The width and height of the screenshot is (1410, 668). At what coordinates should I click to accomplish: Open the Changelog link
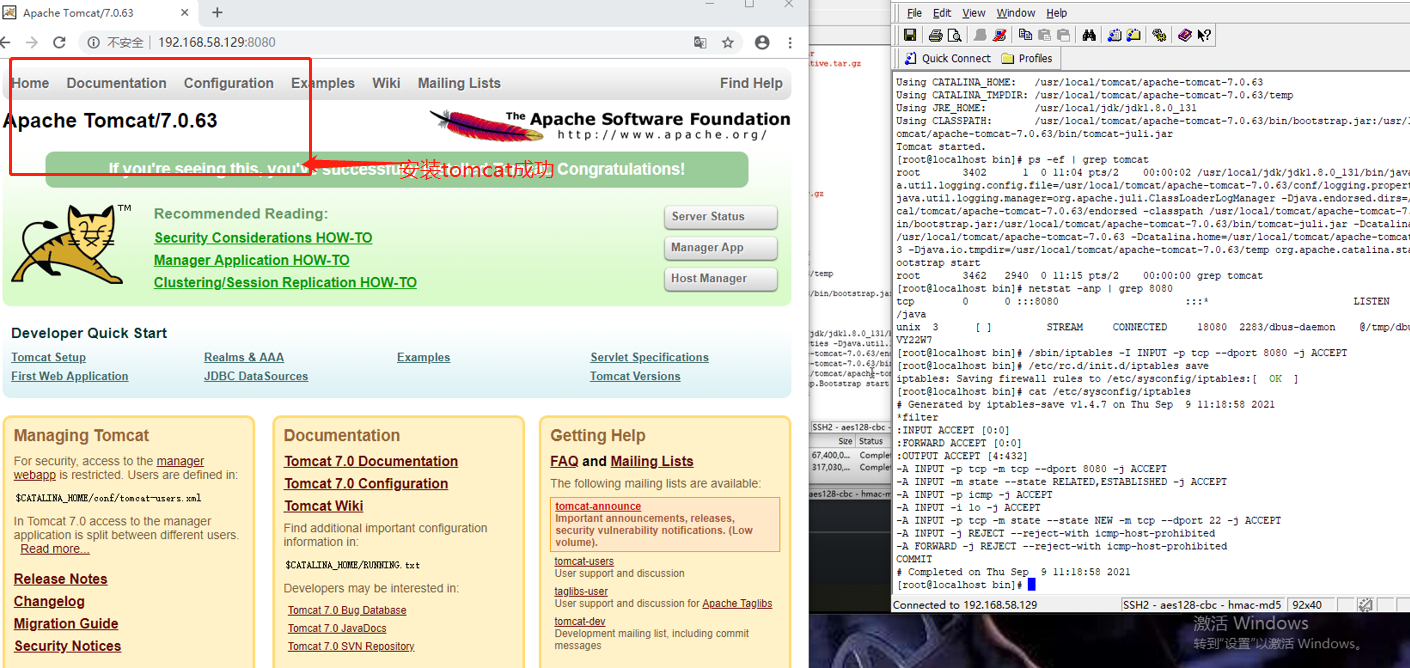(x=49, y=601)
